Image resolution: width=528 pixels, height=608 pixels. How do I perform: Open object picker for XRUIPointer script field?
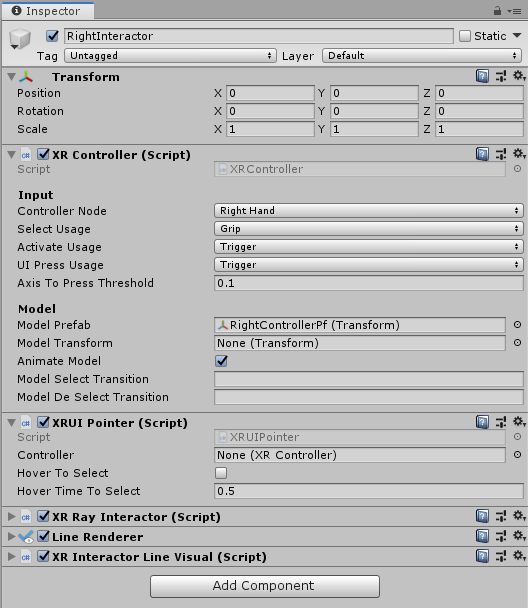pyautogui.click(x=517, y=437)
